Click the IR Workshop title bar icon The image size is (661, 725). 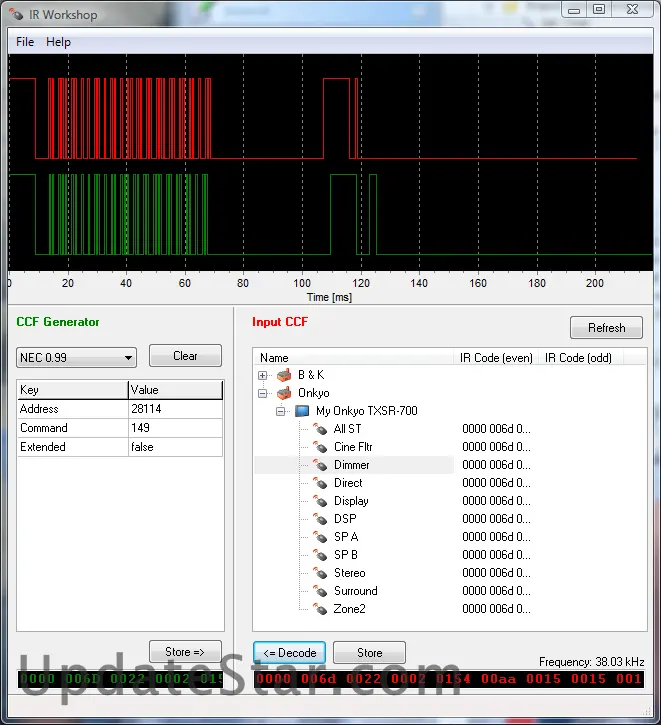[15, 13]
